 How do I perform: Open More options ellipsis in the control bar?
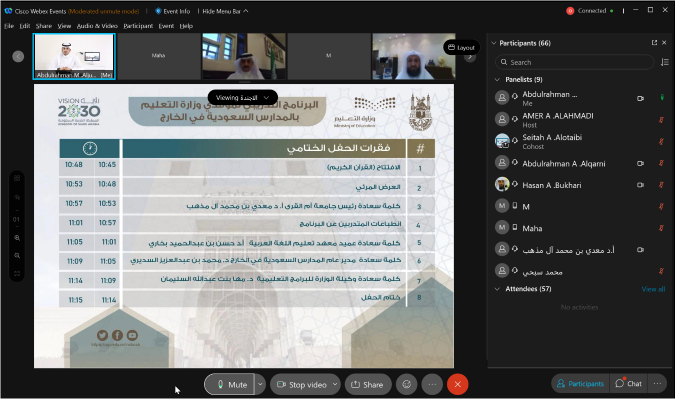coord(432,384)
